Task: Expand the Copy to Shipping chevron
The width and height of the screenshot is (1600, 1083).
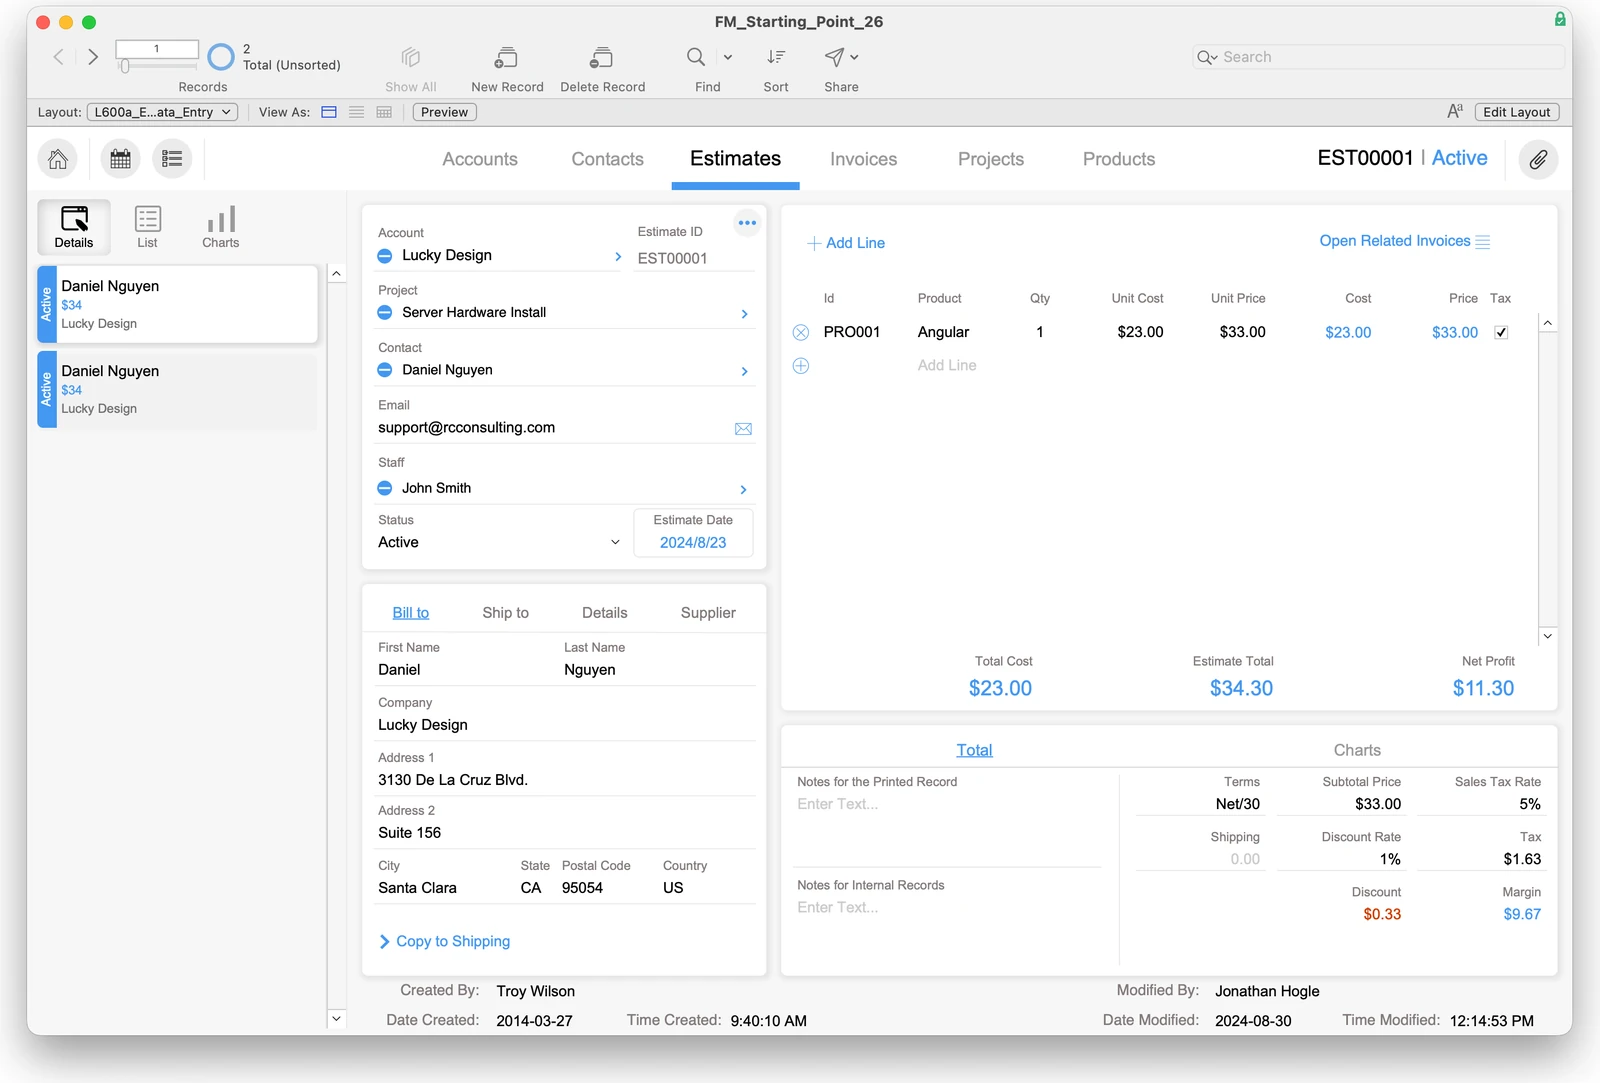Action: point(384,942)
